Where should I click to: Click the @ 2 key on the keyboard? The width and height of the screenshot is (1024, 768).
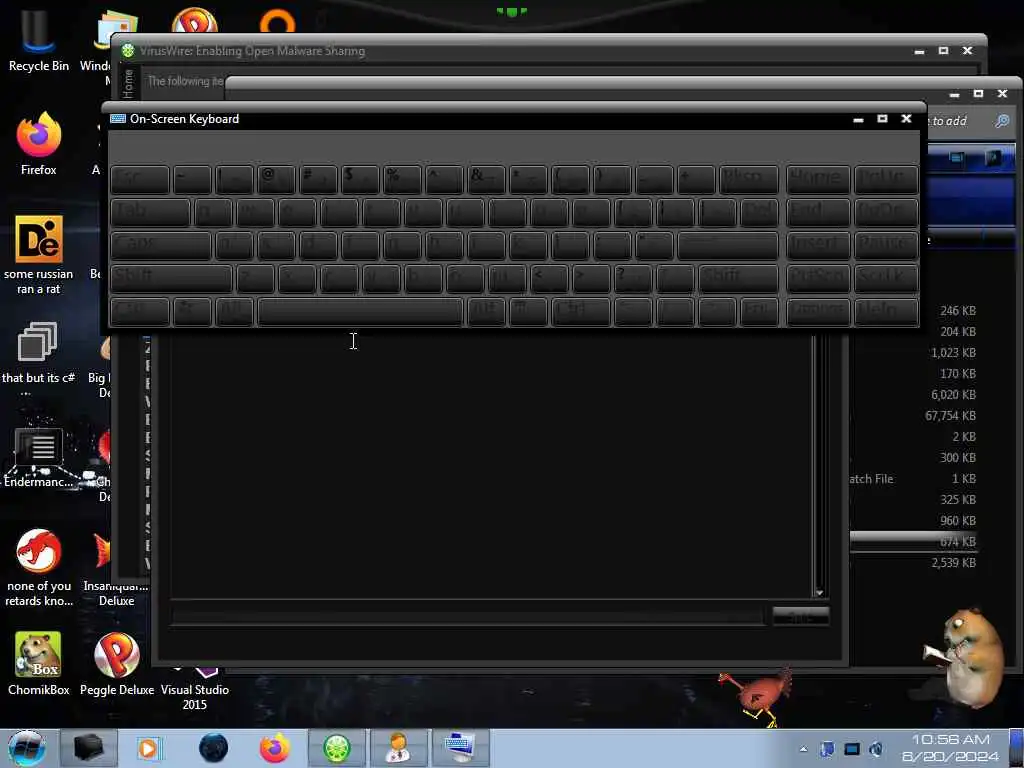276,179
